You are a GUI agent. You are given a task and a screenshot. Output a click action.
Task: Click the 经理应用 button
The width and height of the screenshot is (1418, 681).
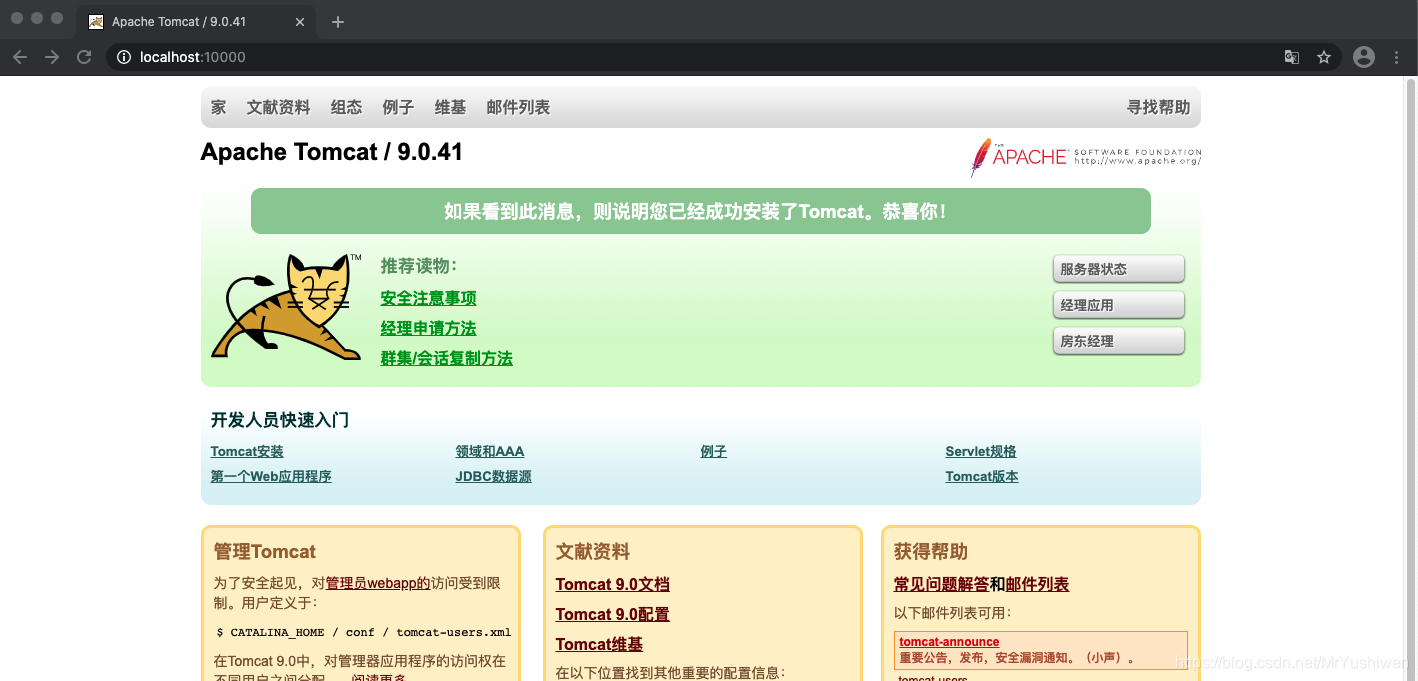(1119, 305)
